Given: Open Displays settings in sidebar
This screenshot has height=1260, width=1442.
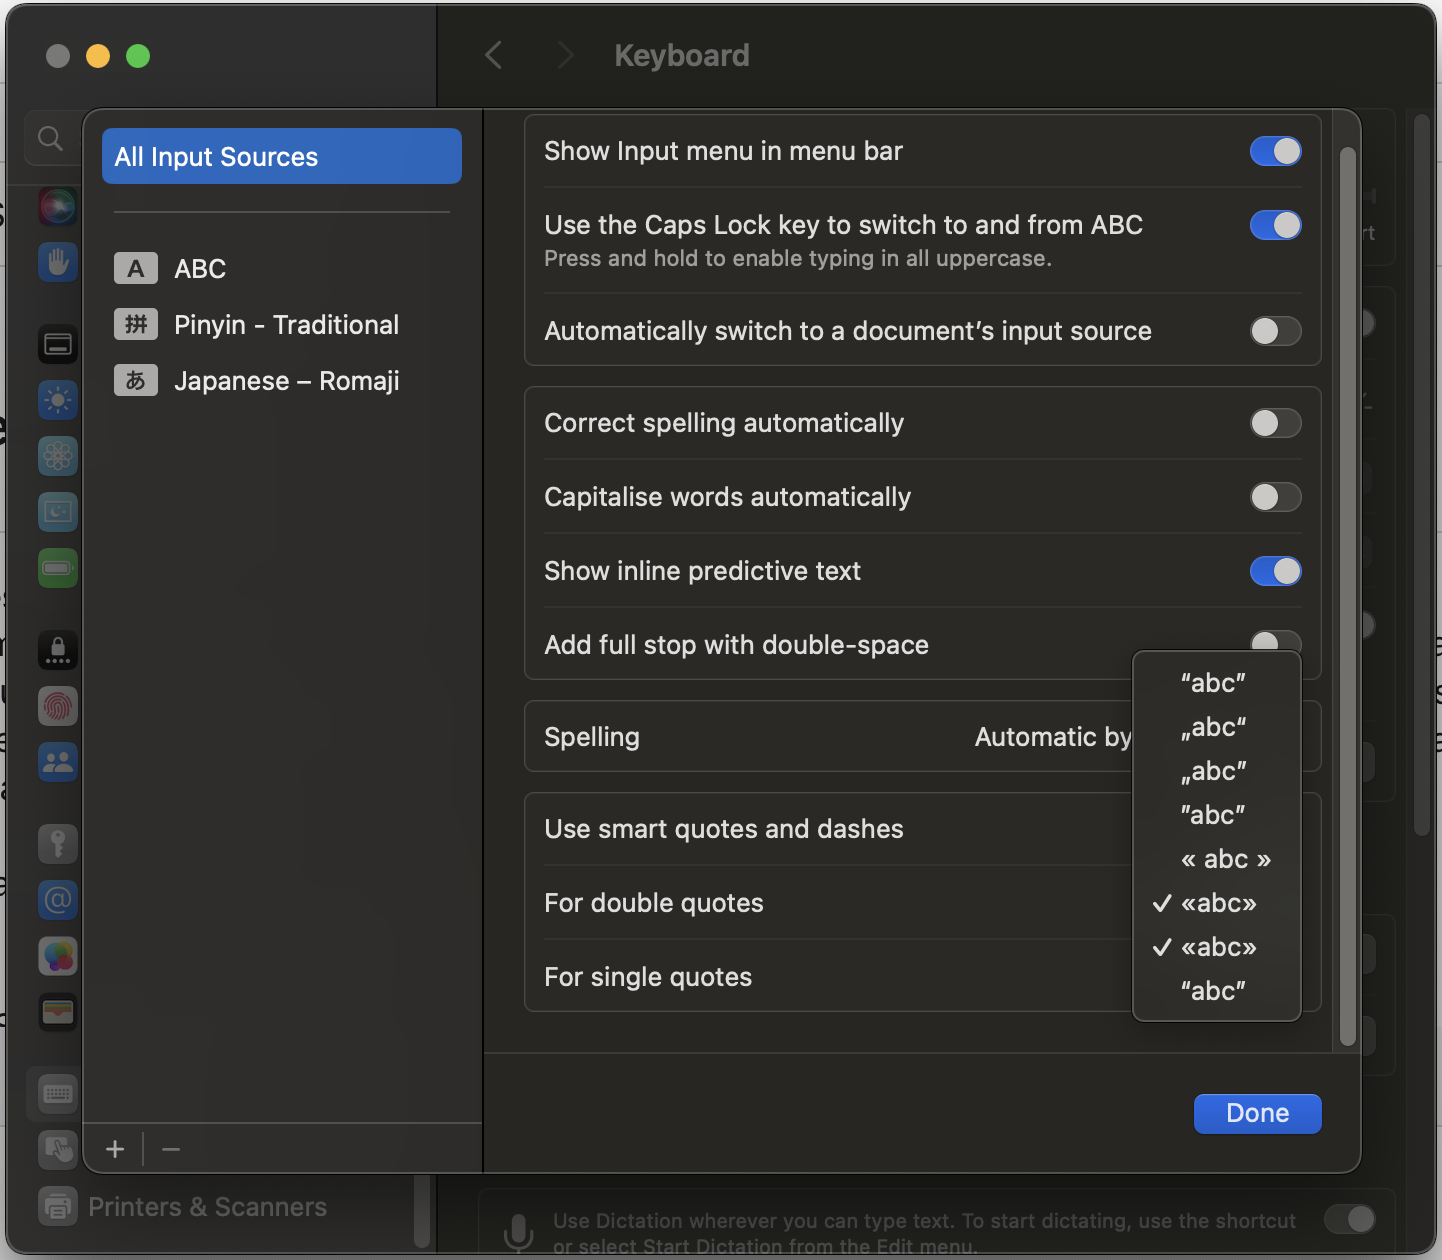Looking at the screenshot, I should coord(57,400).
